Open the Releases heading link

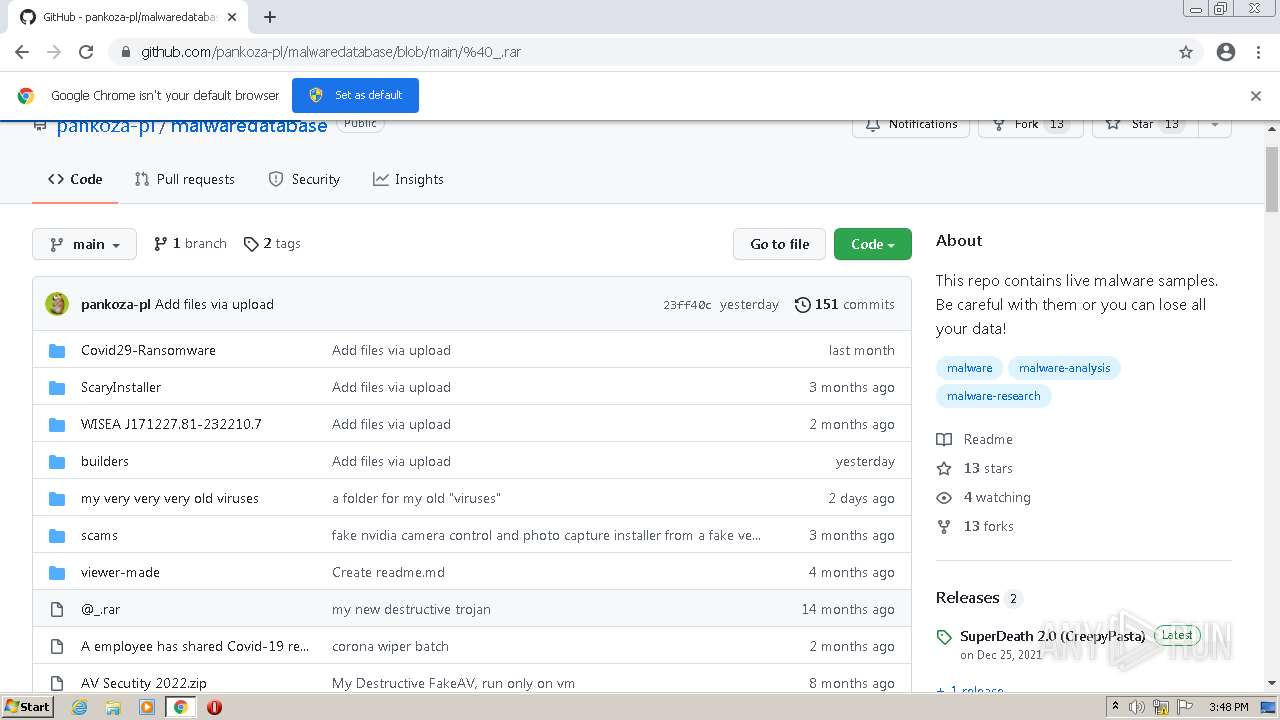coord(979,597)
